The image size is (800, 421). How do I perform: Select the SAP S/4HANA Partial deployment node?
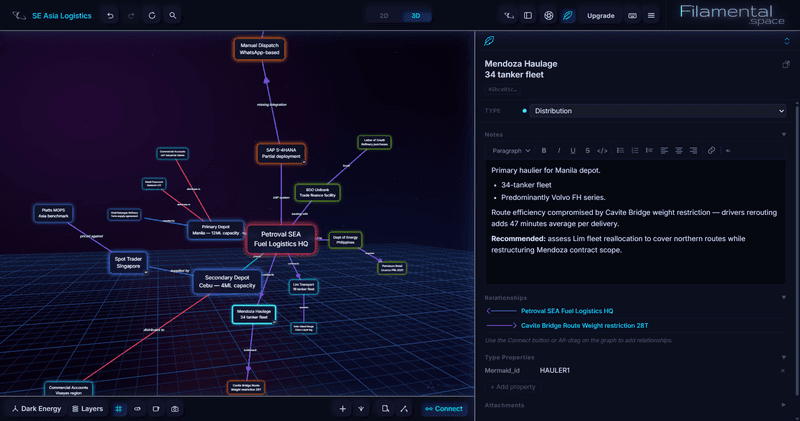(x=281, y=153)
